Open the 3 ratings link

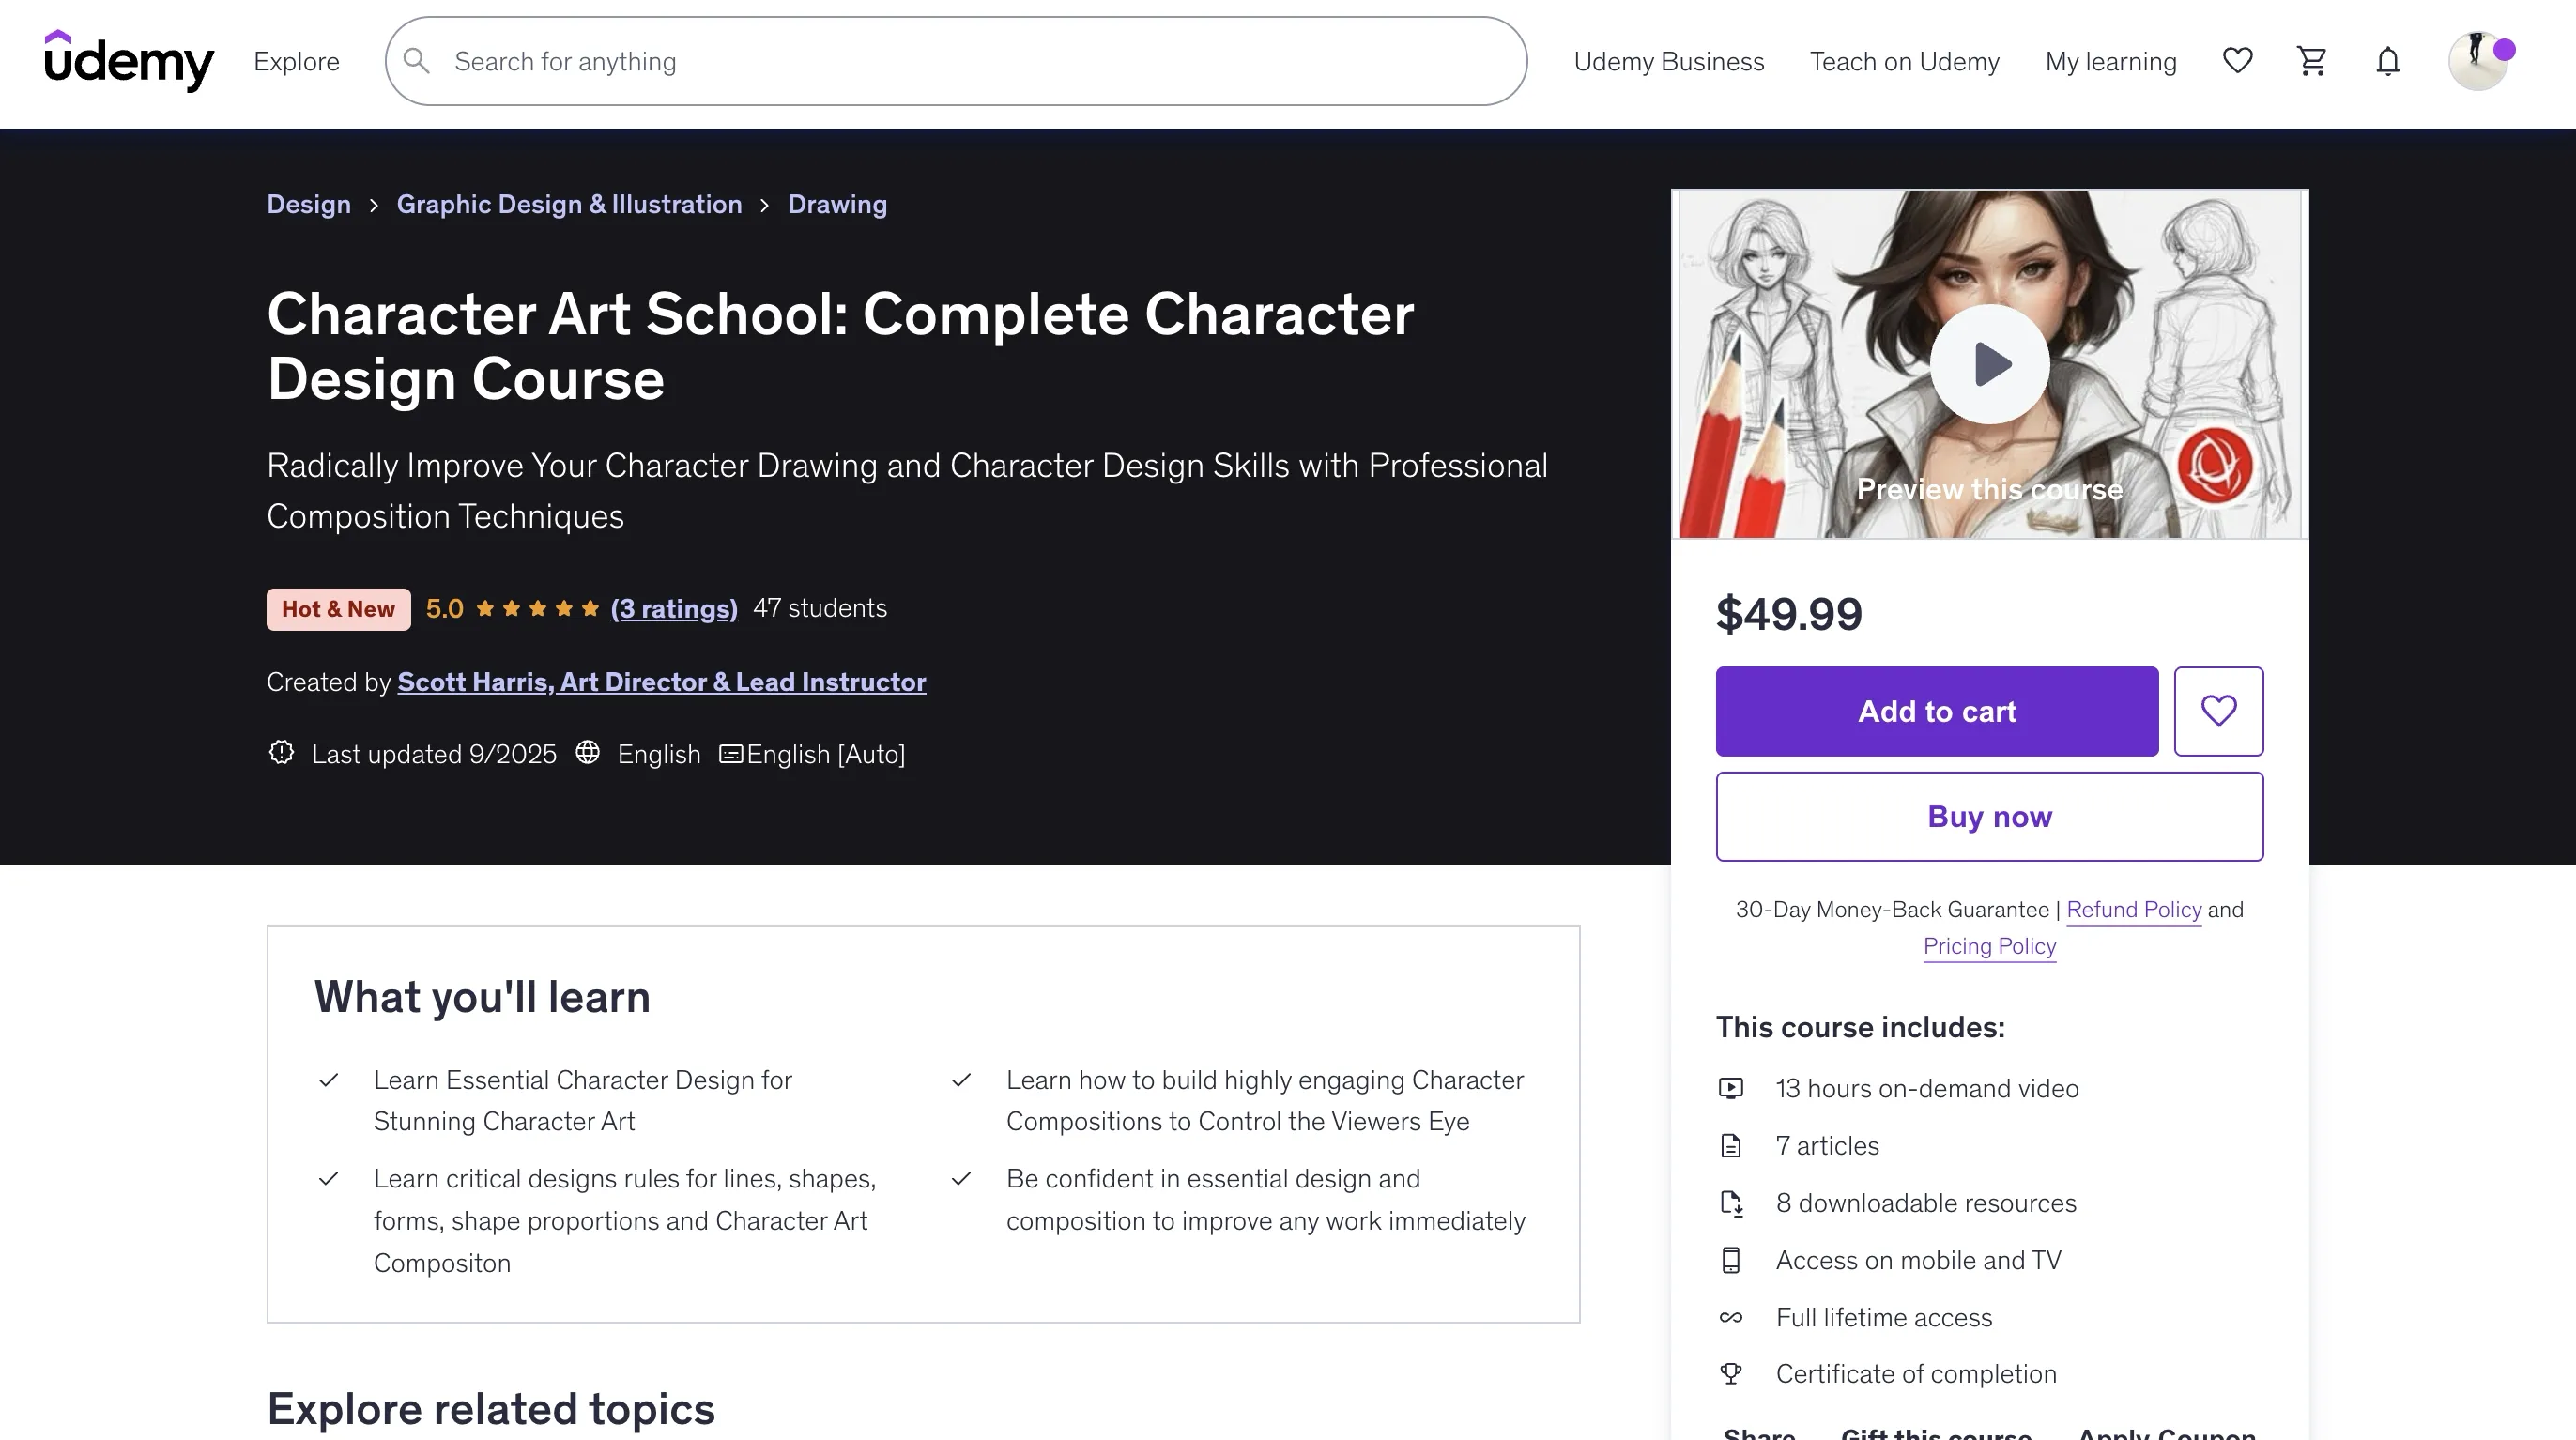point(674,608)
